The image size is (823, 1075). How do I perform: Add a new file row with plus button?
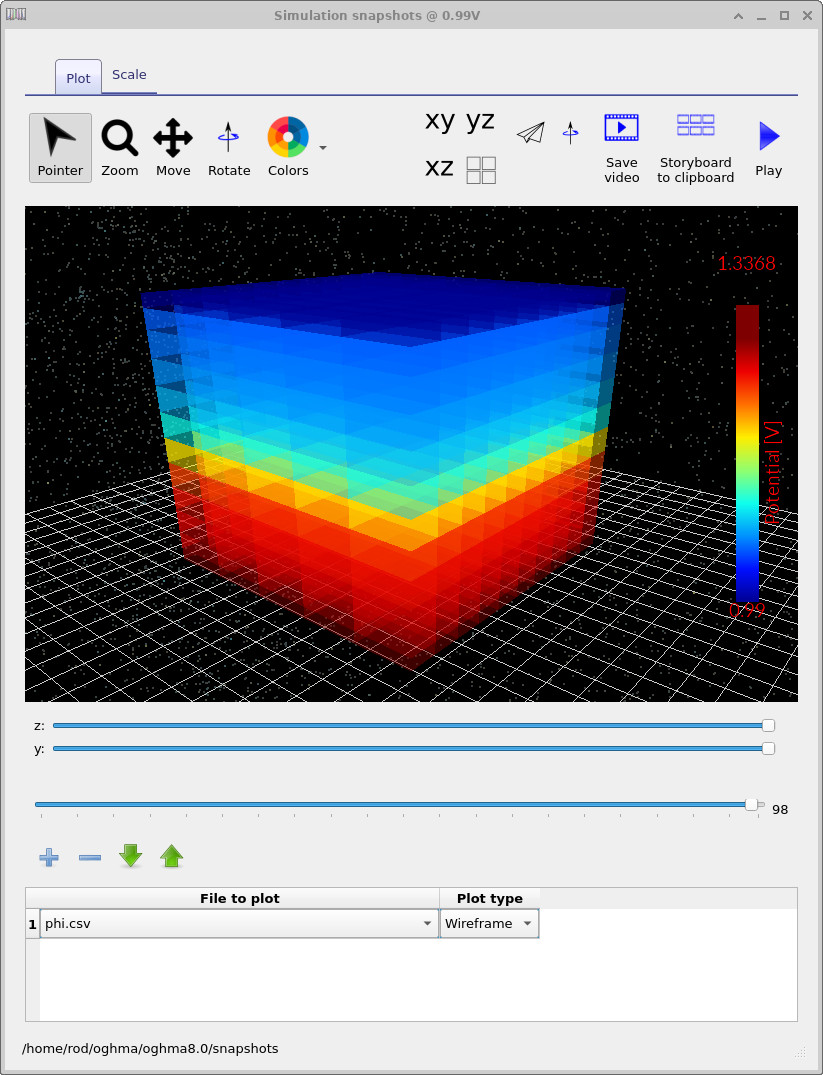coord(48,857)
